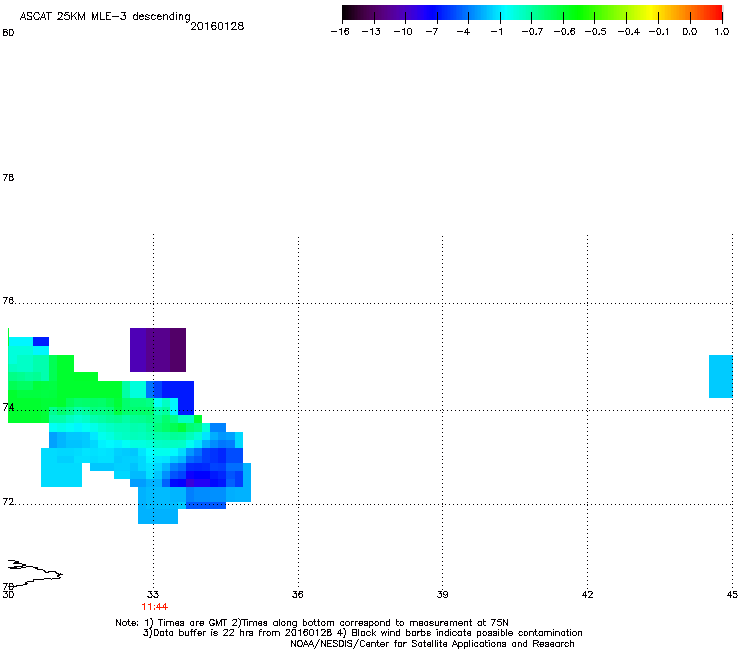This screenshot has height=650, width=740.
Task: Click the longitude label 36
Action: pyautogui.click(x=297, y=594)
